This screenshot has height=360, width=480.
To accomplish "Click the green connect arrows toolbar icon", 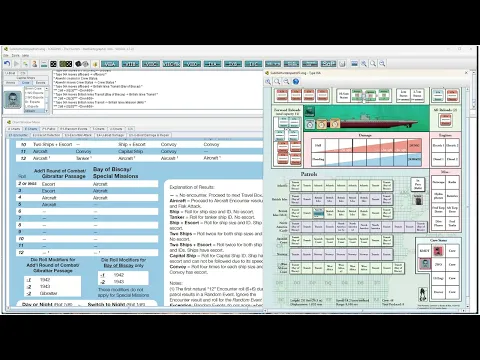I will click(25, 64).
